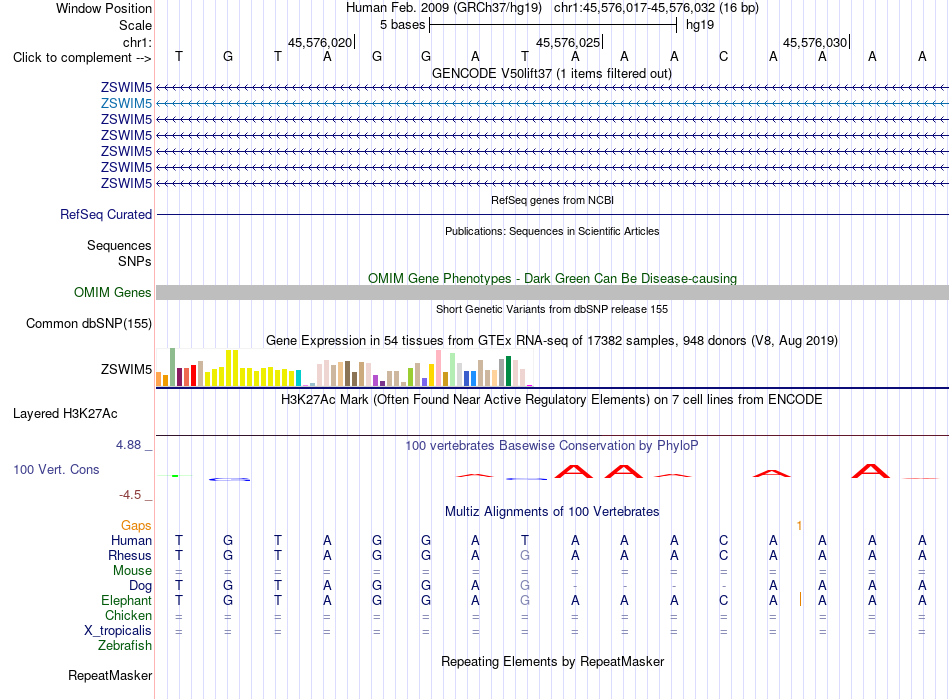Select the Chicken species row label
Viewport: 950px width, 699px height.
(128, 615)
